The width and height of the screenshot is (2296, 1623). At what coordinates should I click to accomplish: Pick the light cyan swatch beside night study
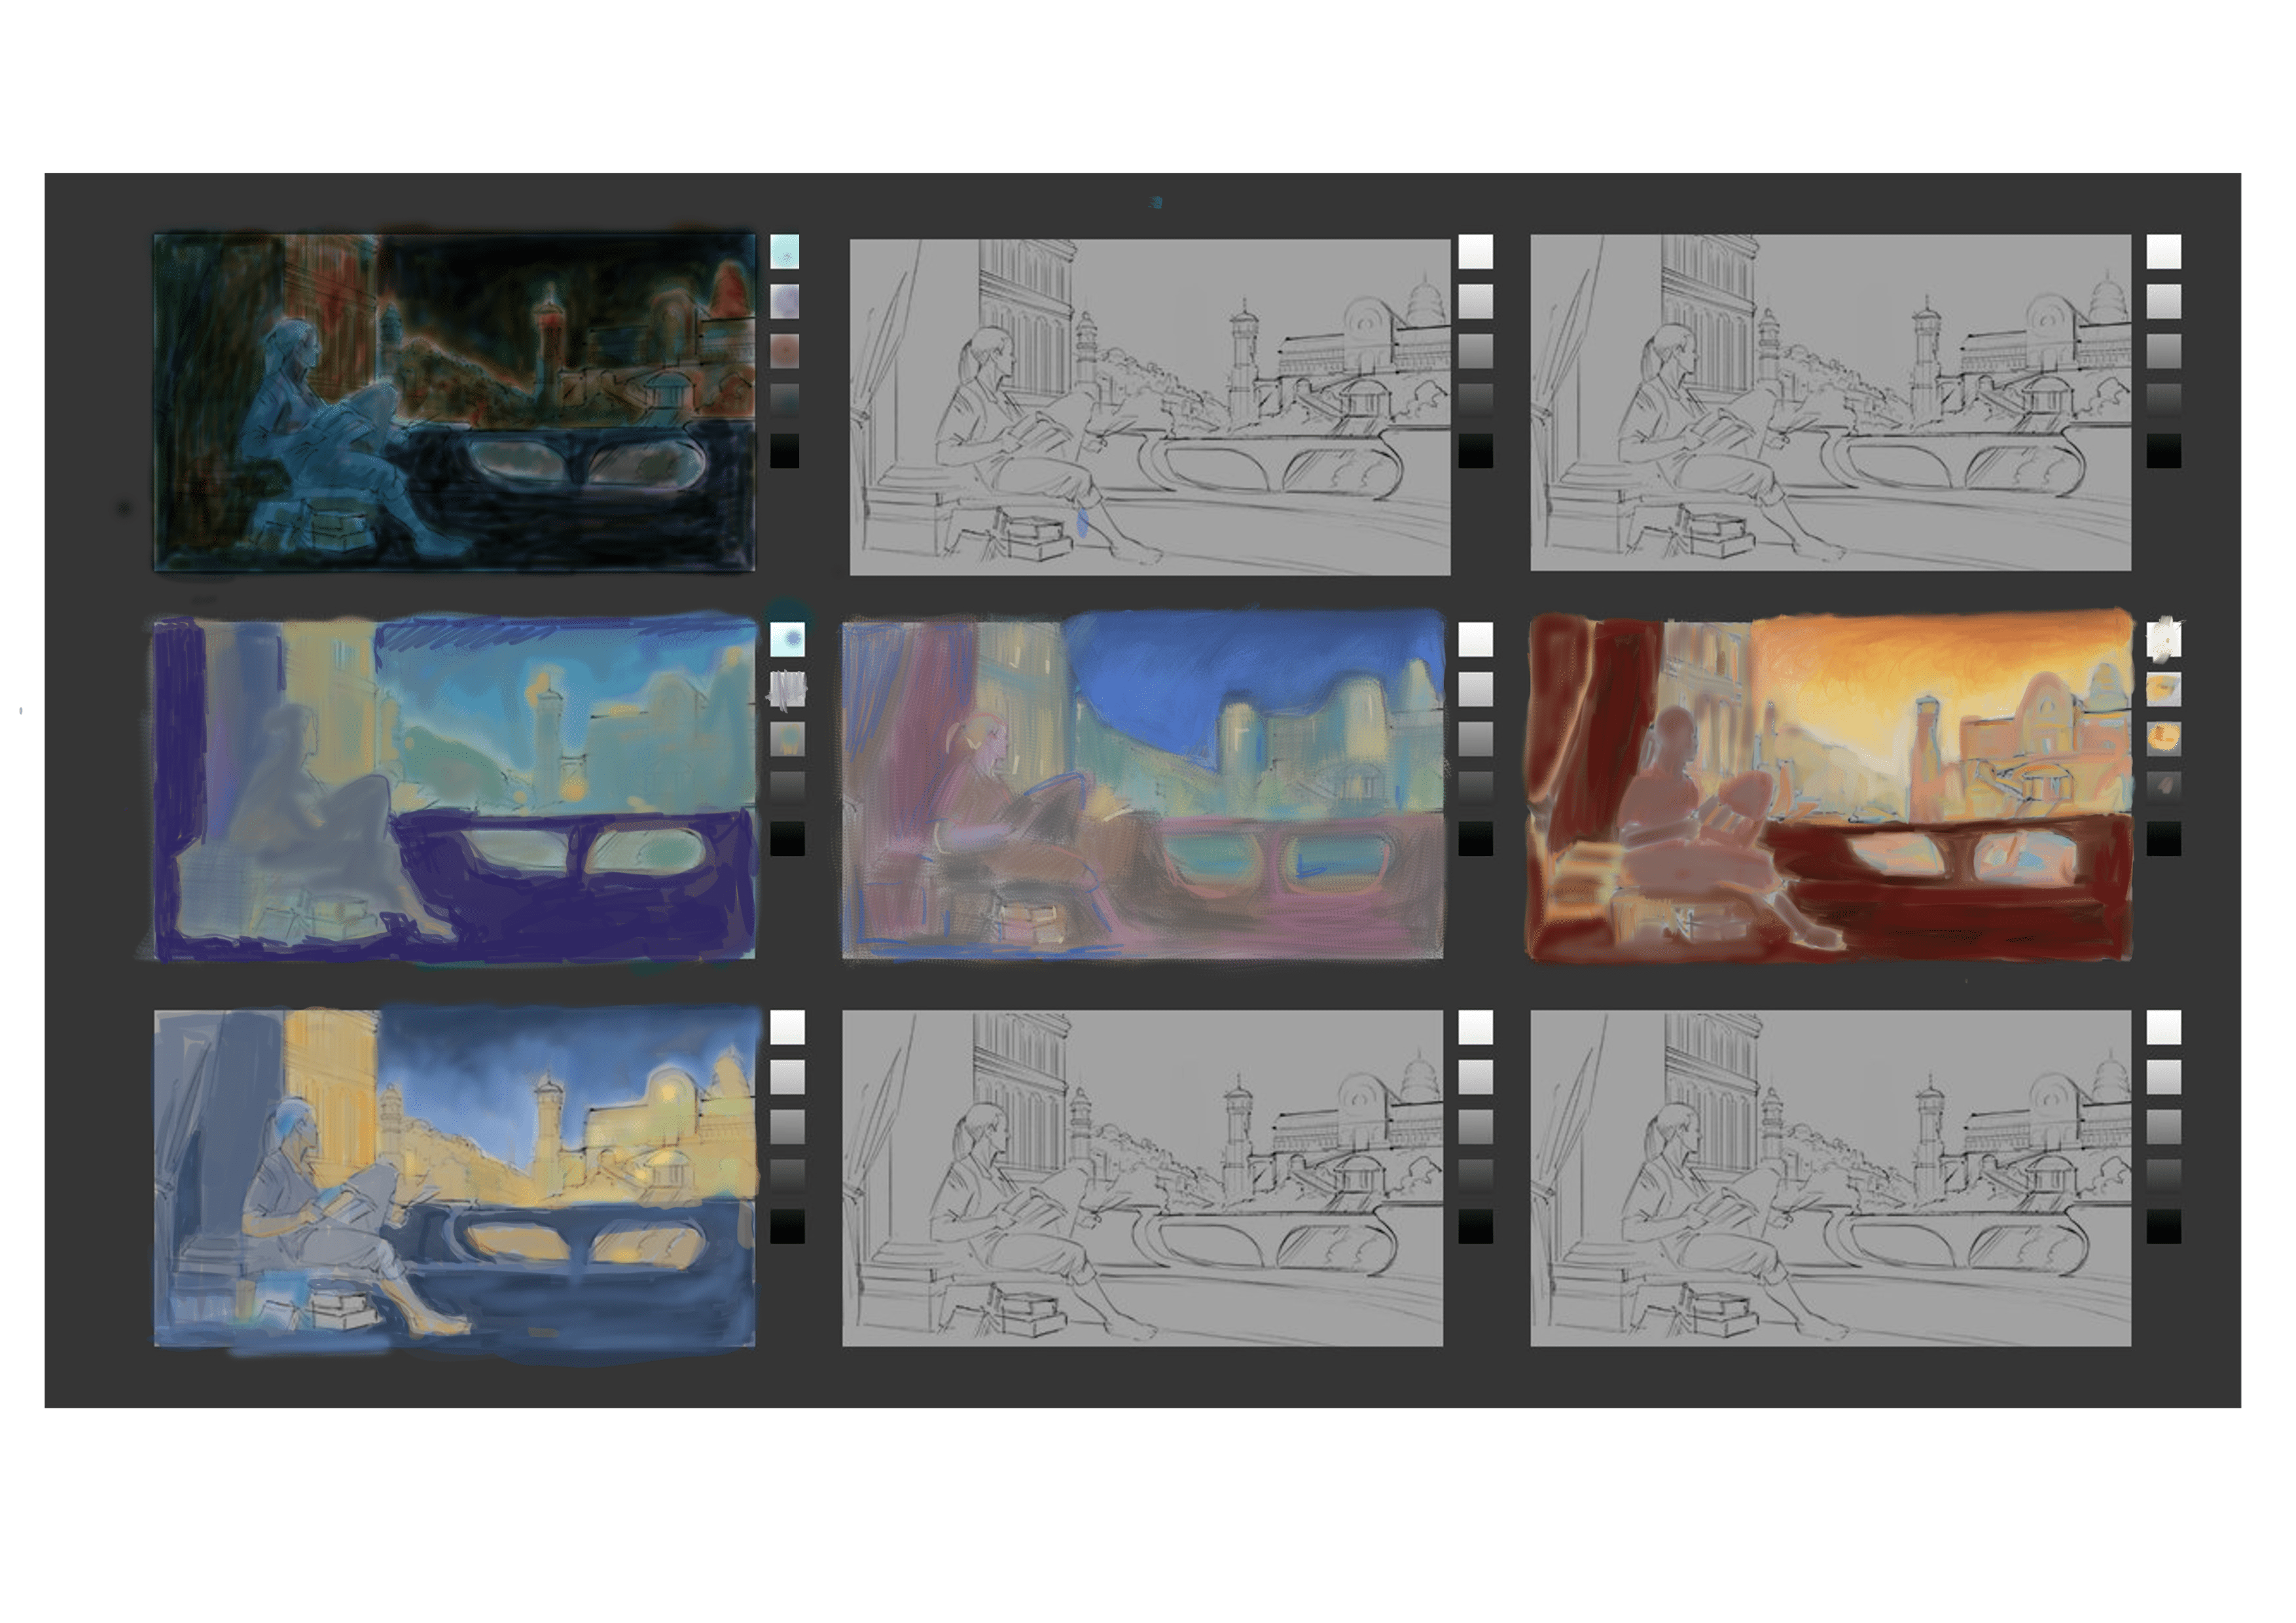point(785,252)
